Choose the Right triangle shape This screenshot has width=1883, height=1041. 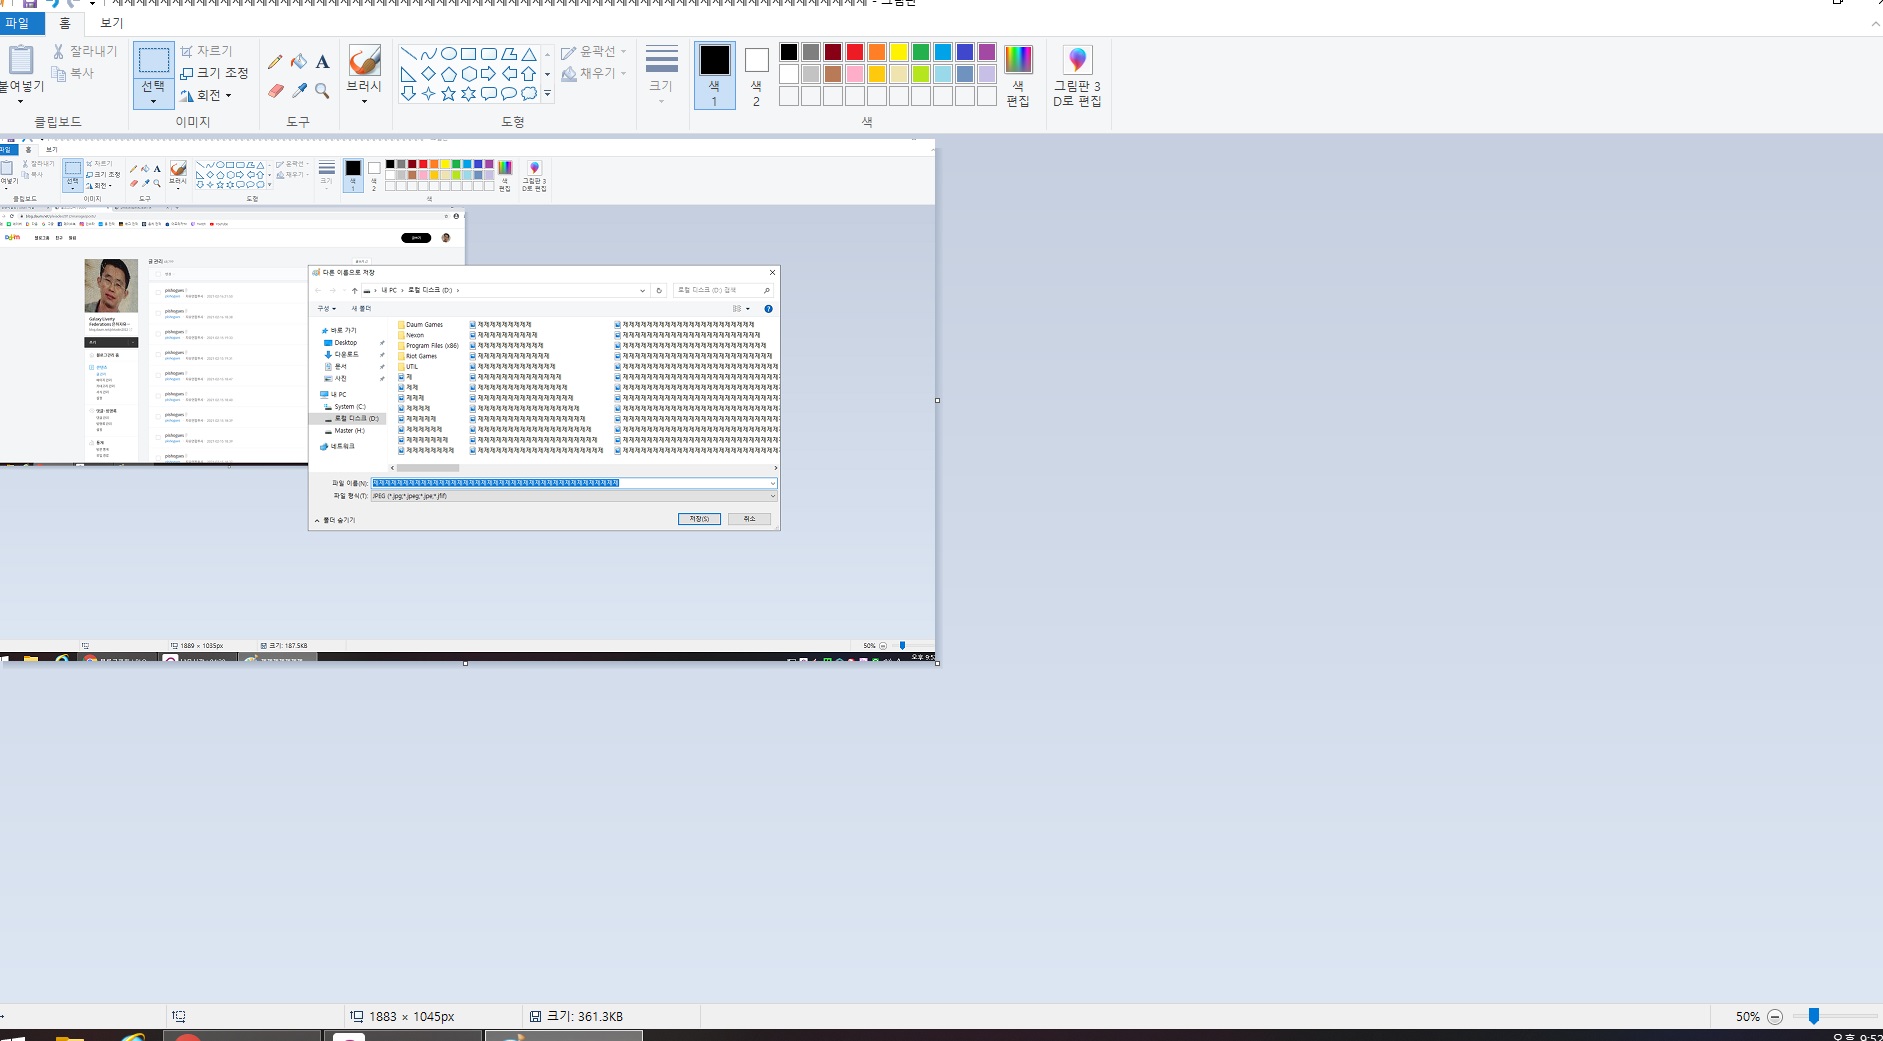click(x=408, y=74)
